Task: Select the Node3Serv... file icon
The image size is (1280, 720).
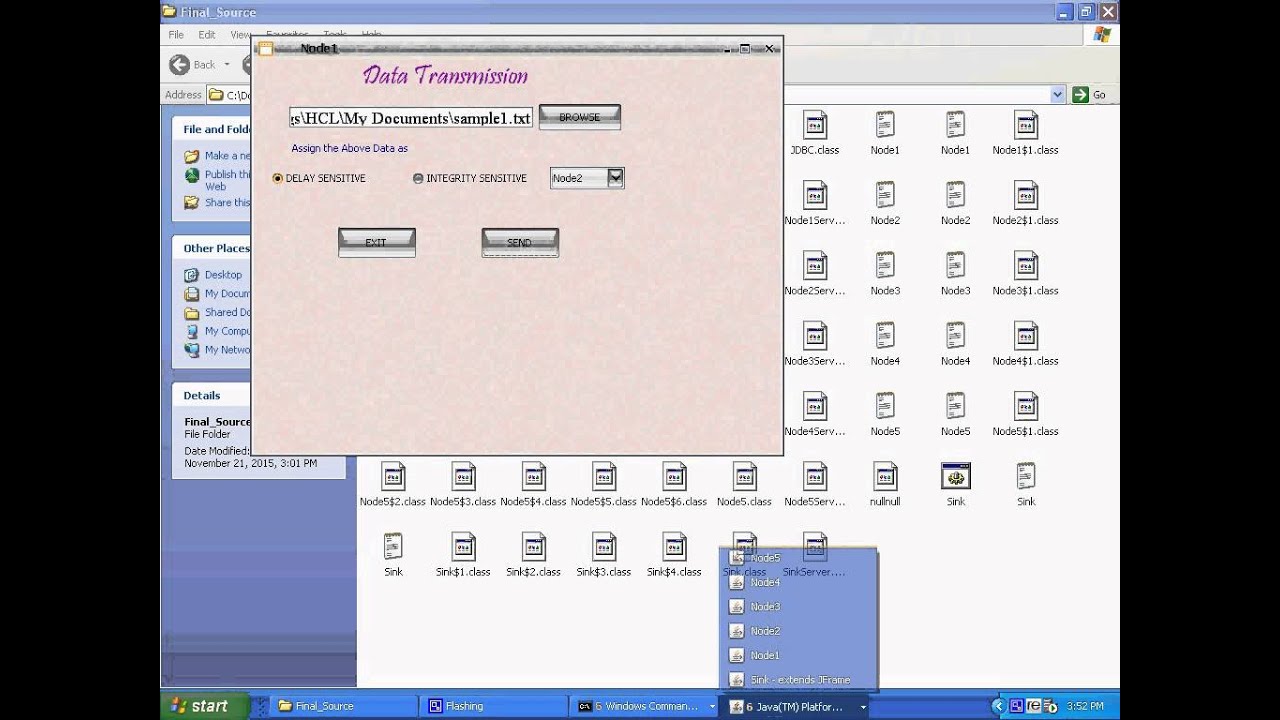Action: point(815,336)
